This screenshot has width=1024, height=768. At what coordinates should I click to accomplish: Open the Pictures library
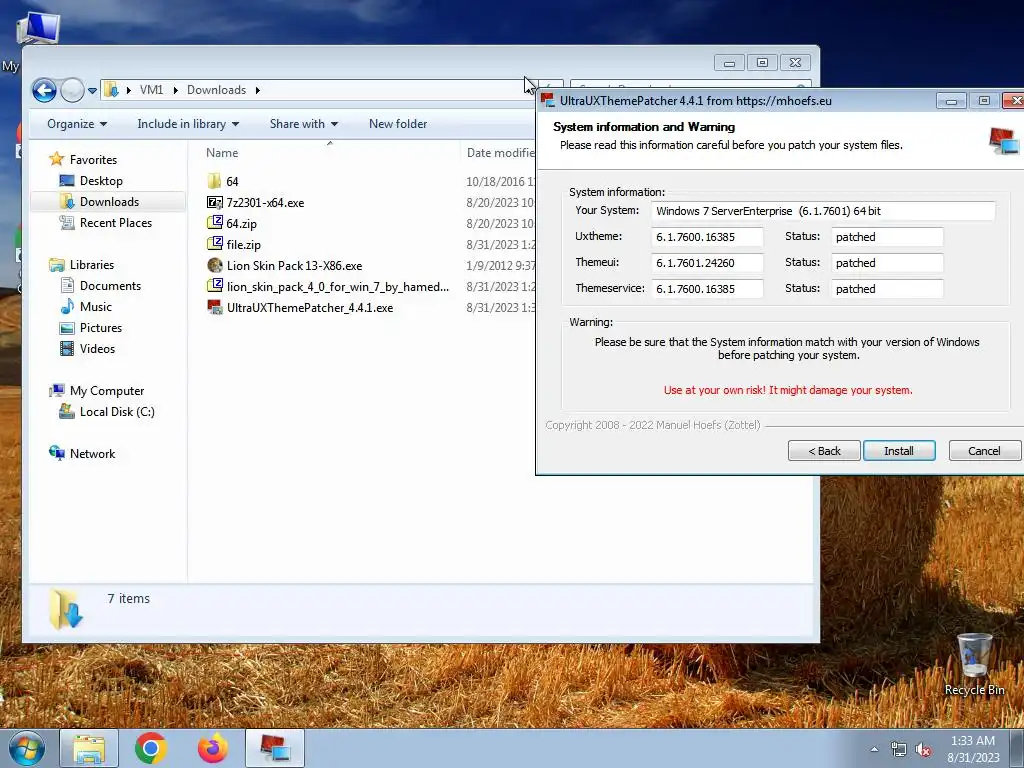101,328
